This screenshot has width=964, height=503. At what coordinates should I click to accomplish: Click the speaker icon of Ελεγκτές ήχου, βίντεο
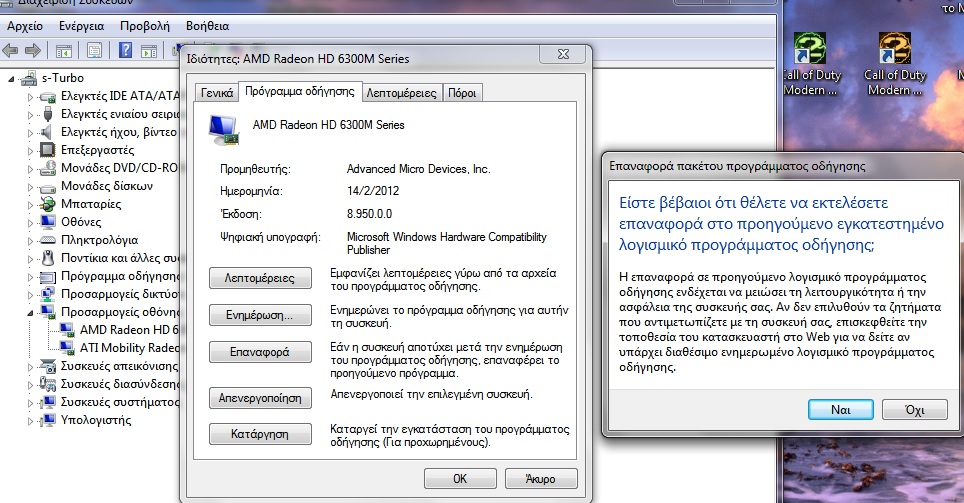pos(46,132)
